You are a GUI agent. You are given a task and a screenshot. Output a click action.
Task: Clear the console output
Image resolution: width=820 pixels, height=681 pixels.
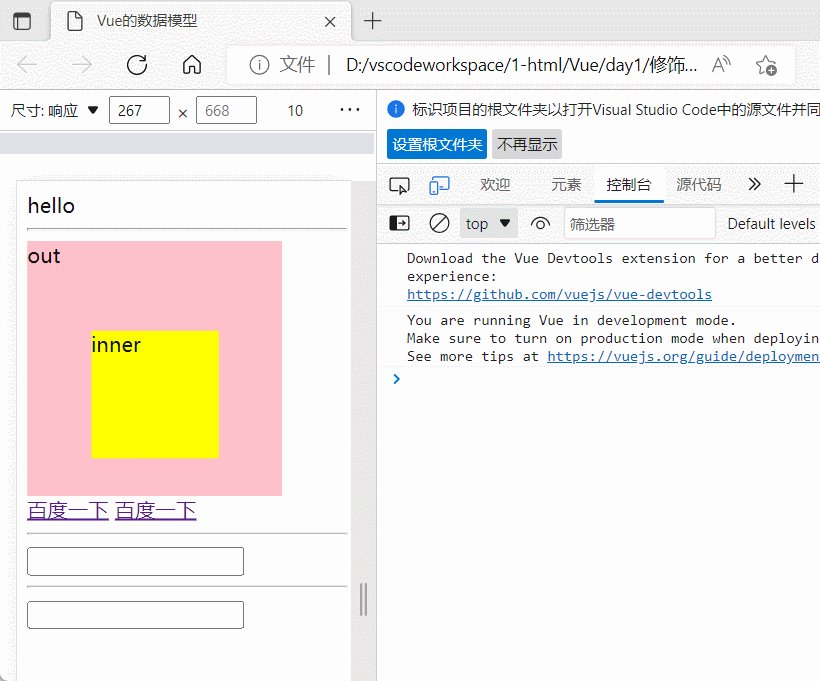pos(438,223)
